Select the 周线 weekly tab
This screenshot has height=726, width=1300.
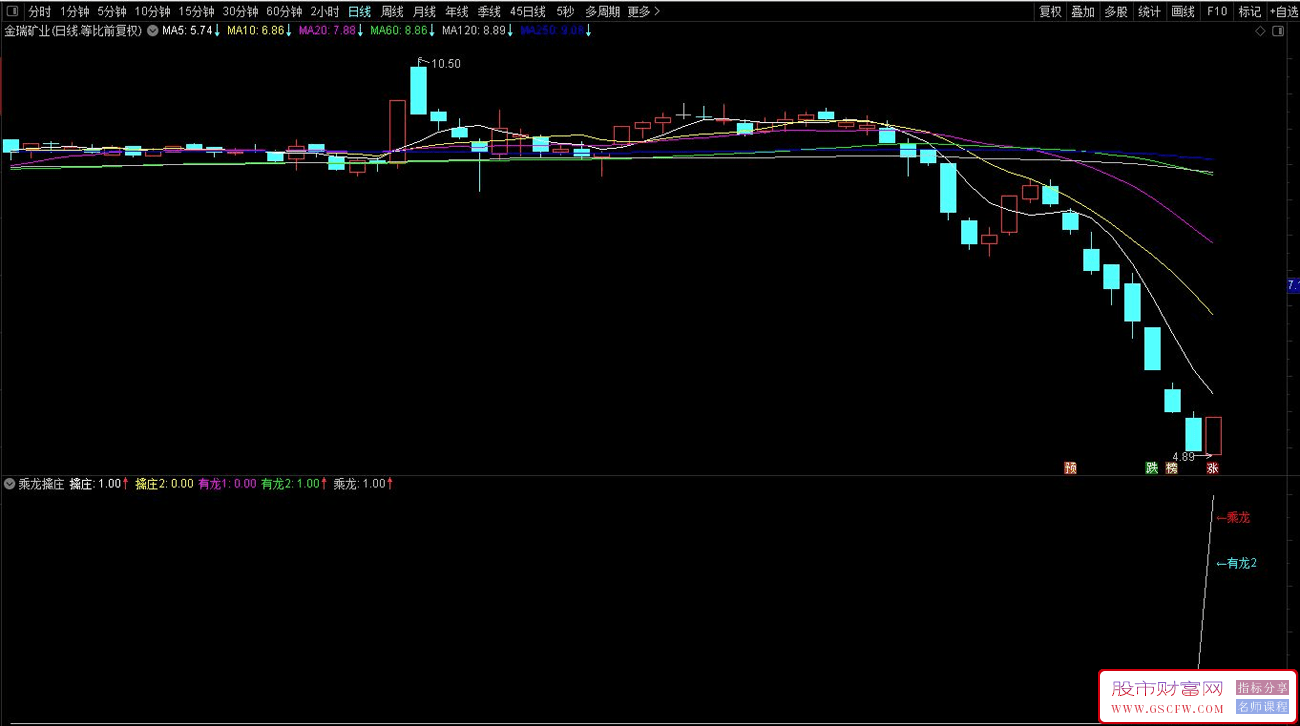coord(392,12)
